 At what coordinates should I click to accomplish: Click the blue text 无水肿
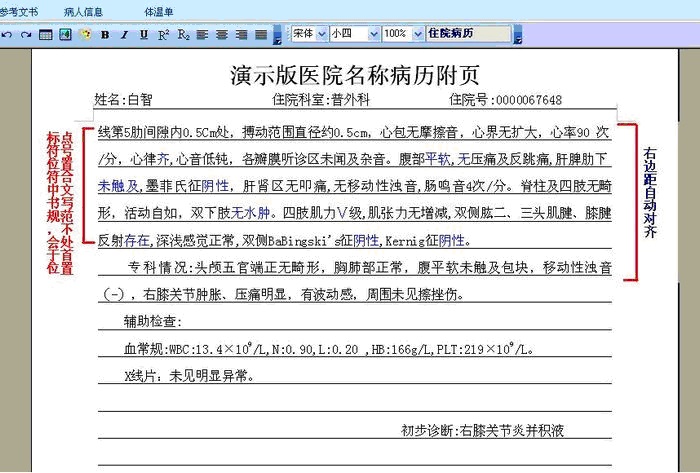250,213
